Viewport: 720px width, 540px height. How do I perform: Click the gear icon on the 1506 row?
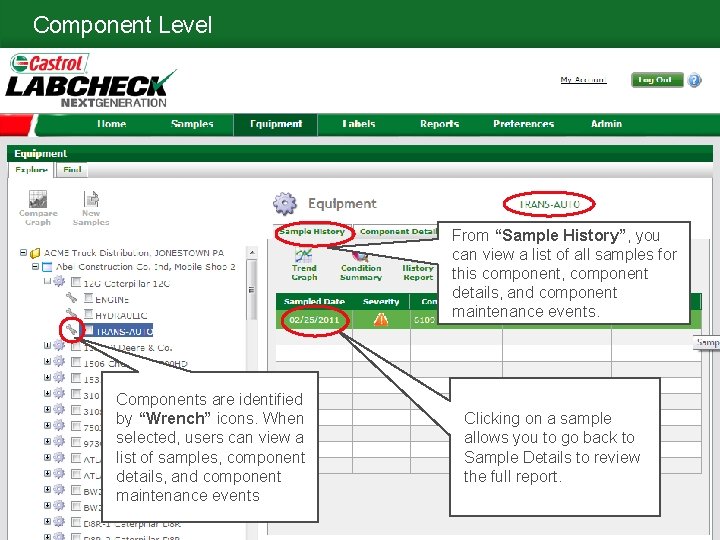59,361
